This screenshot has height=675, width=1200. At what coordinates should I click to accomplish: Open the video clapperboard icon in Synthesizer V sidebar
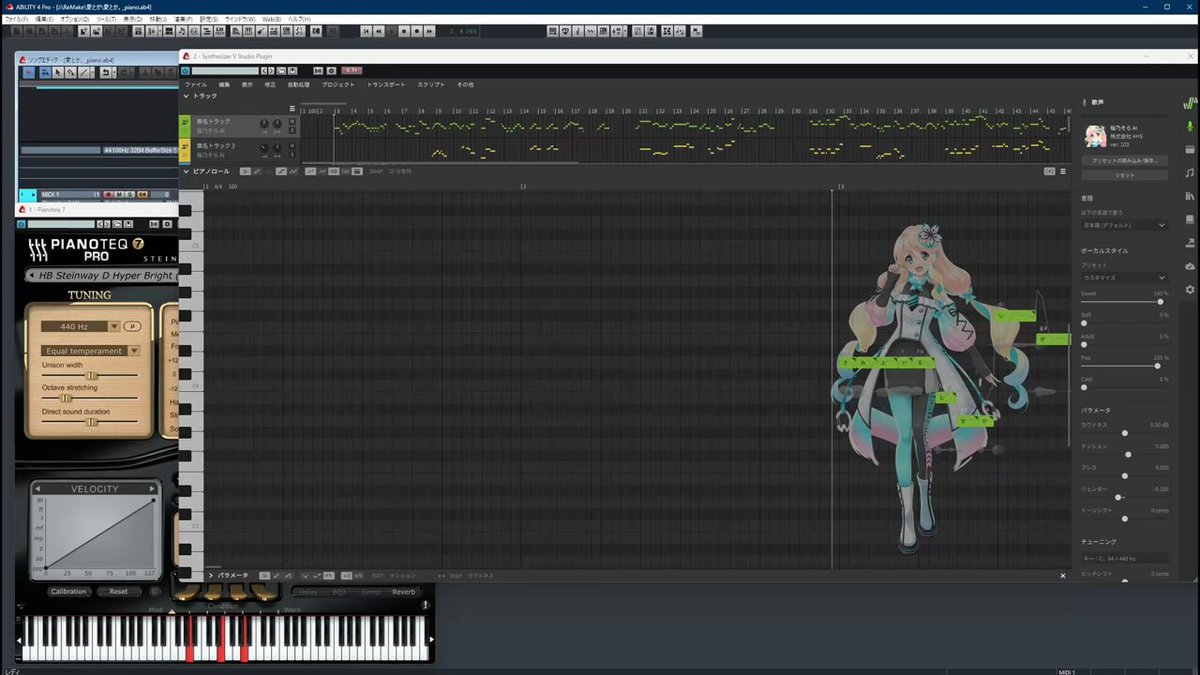click(x=1189, y=149)
